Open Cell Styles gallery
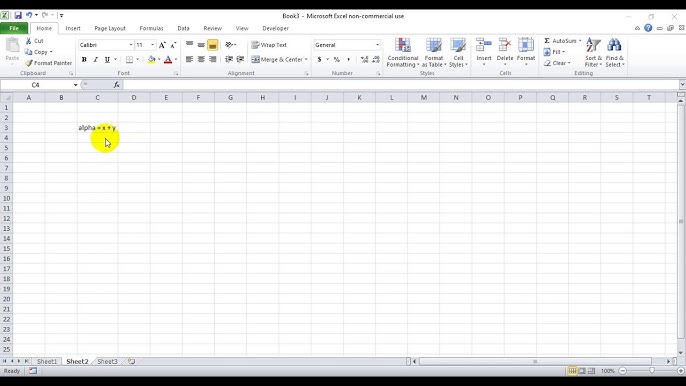This screenshot has width=686, height=386. [458, 53]
